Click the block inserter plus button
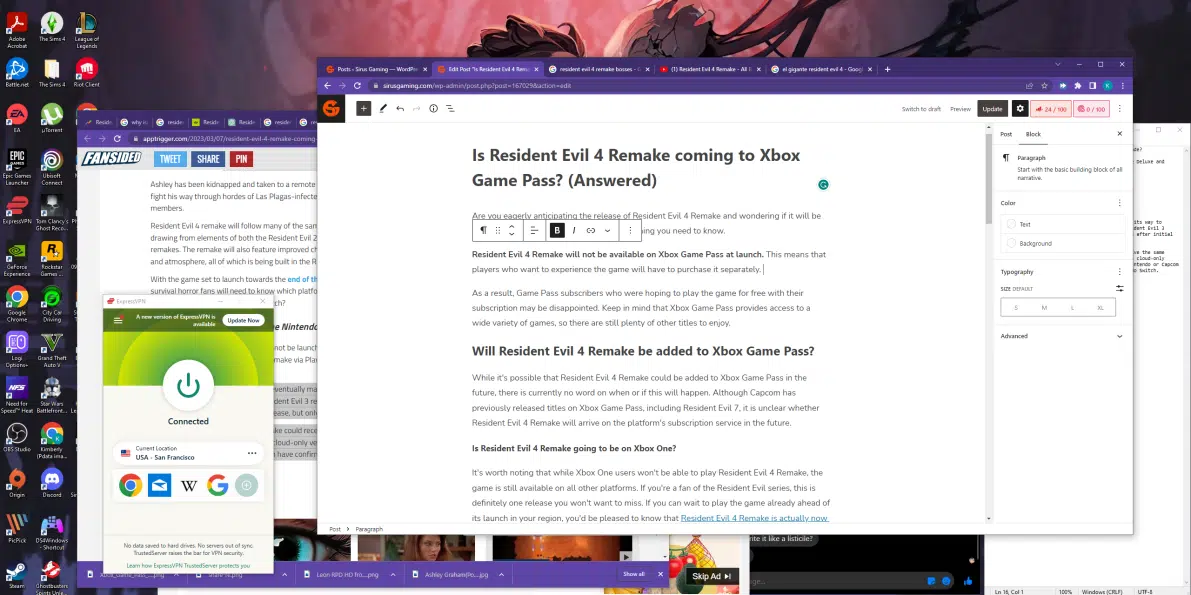 tap(364, 108)
